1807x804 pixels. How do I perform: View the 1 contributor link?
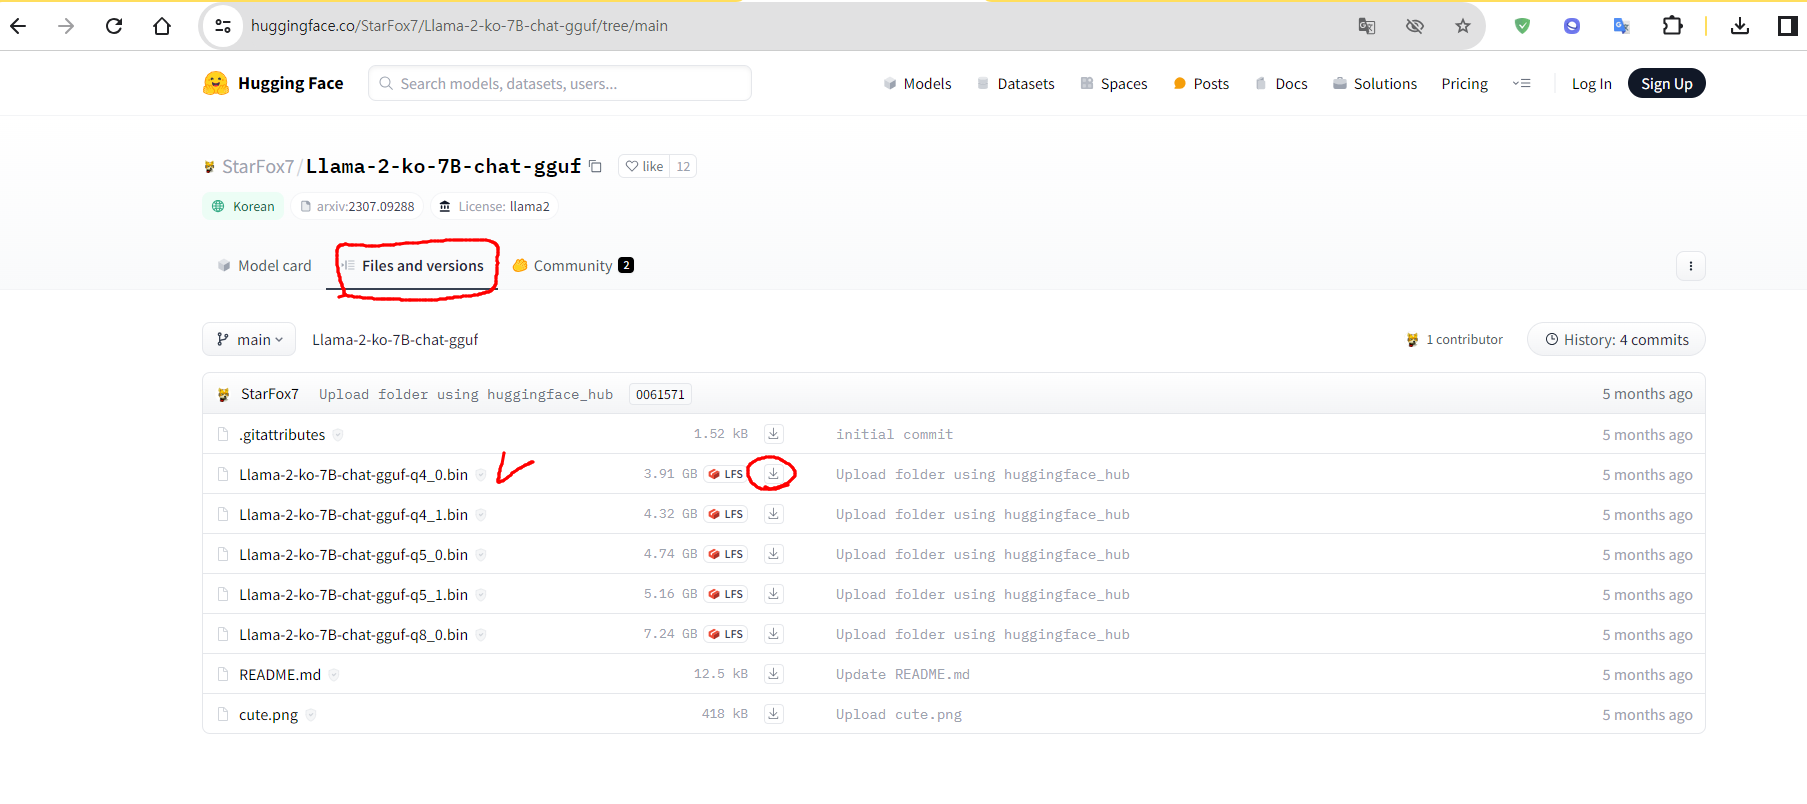1454,339
